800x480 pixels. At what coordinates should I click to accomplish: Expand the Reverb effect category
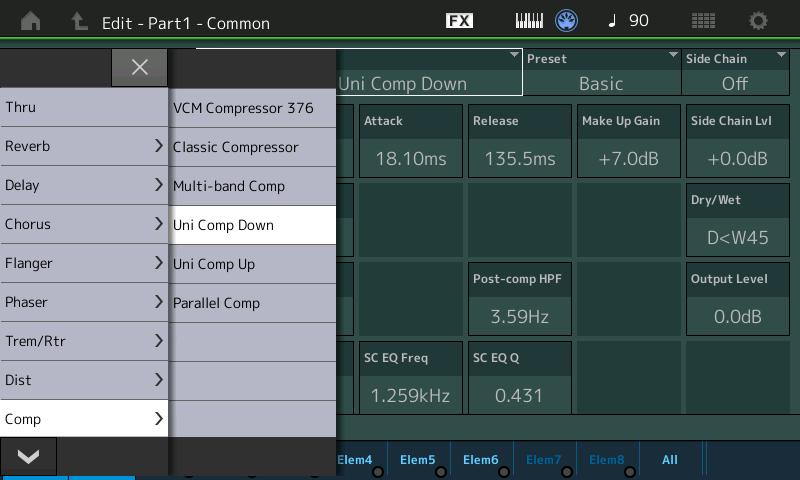[x=84, y=146]
